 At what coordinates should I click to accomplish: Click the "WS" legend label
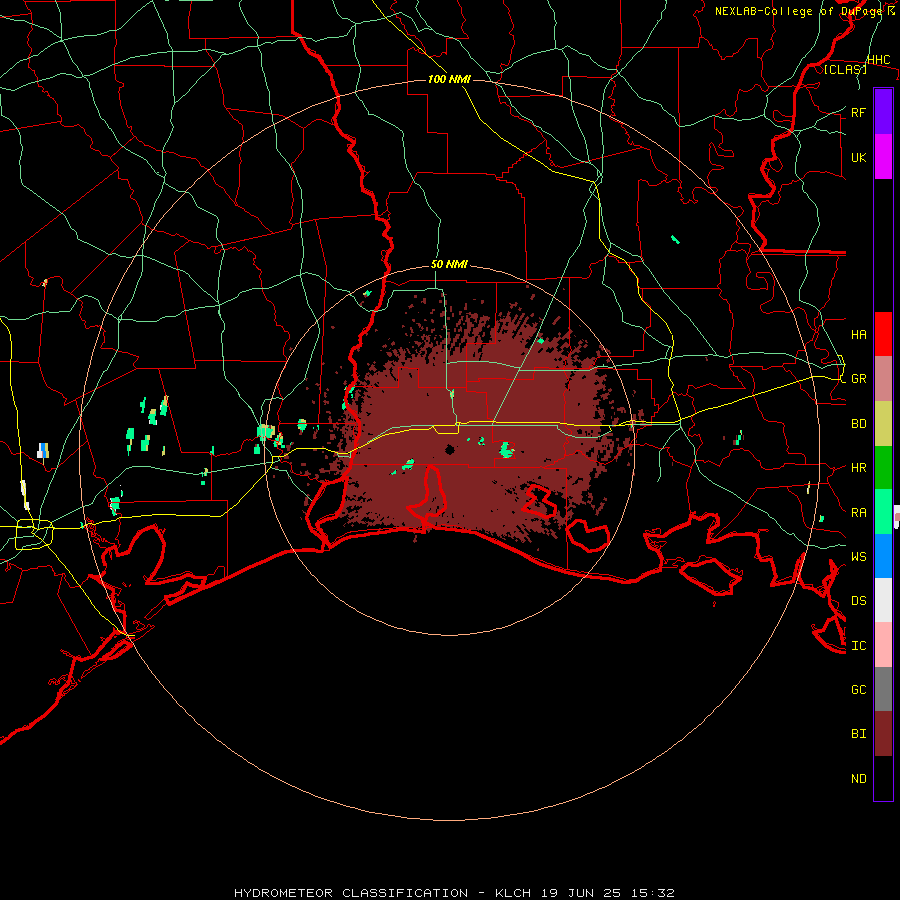coord(859,557)
